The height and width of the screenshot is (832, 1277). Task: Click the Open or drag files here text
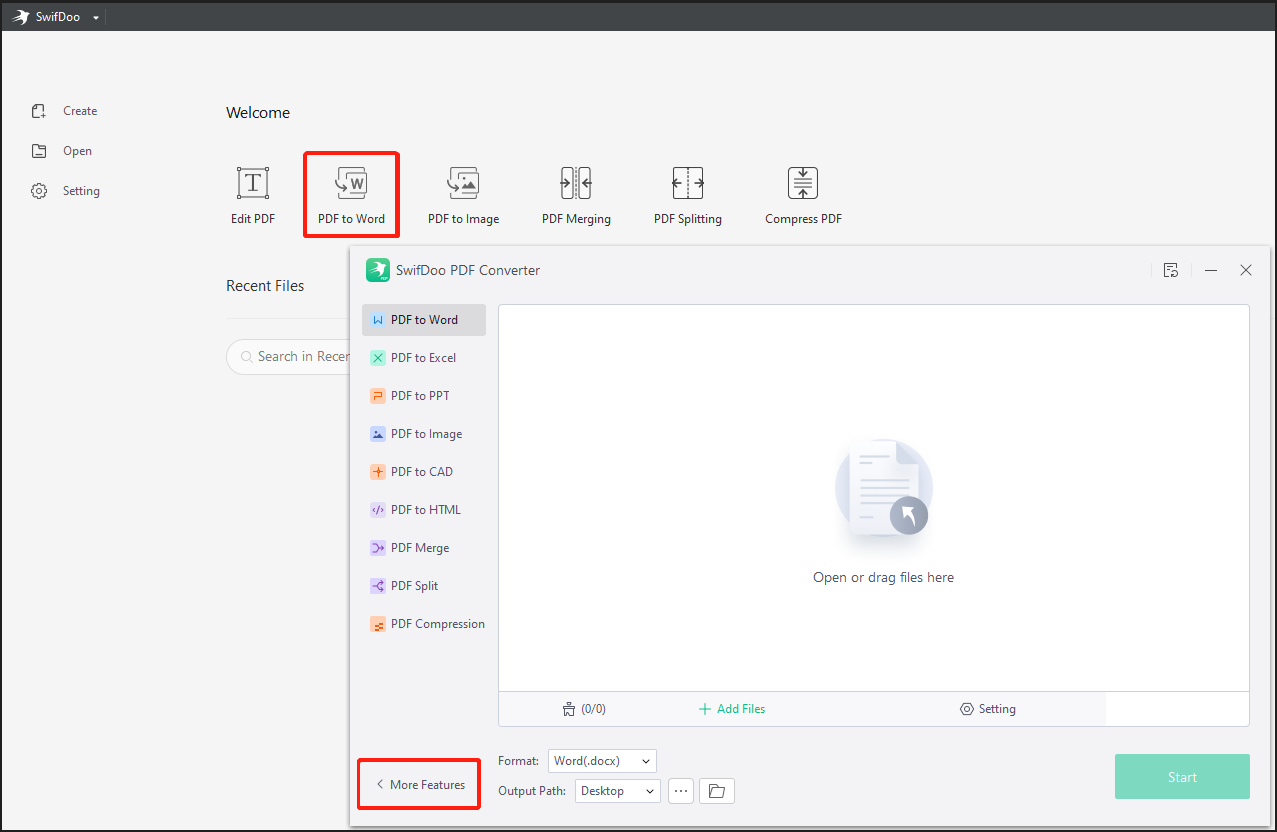click(883, 577)
